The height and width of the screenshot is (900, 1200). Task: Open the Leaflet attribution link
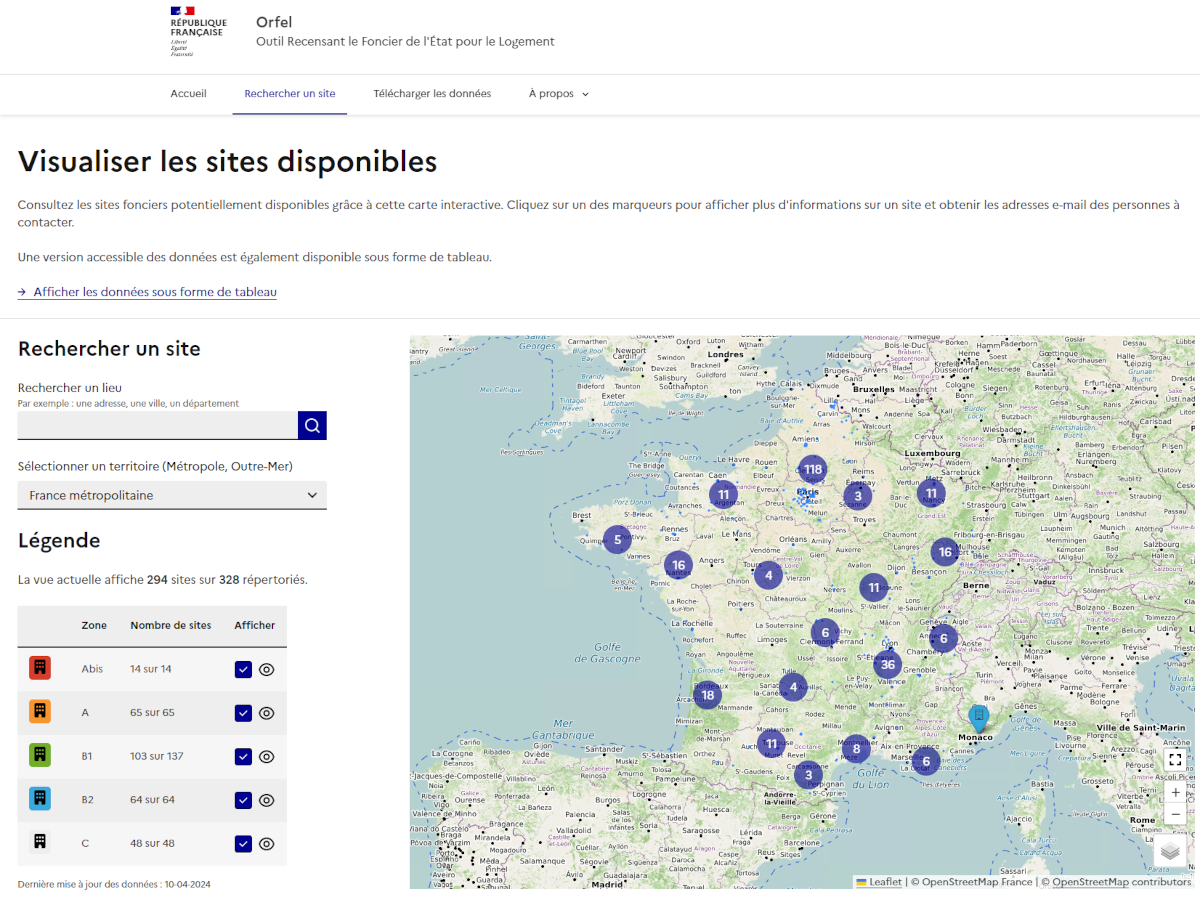884,882
